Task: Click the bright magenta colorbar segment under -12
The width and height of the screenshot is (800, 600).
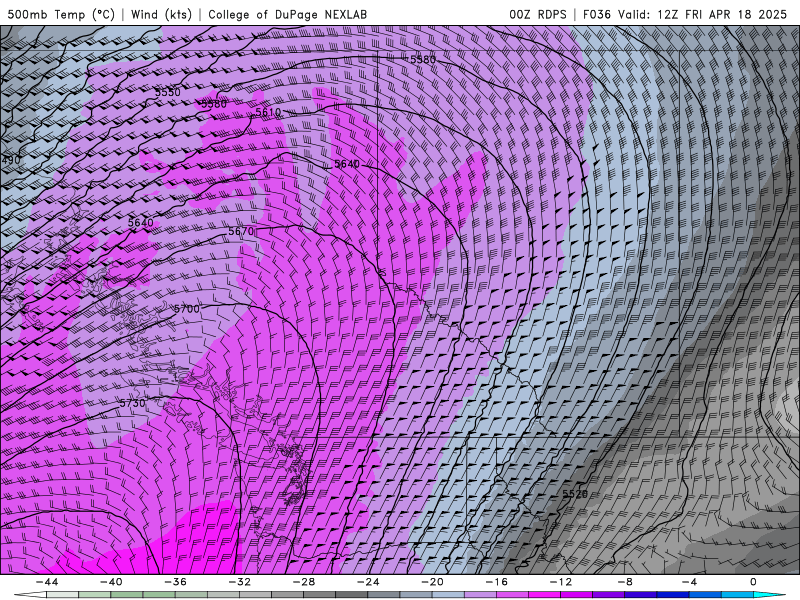Action: 545,595
